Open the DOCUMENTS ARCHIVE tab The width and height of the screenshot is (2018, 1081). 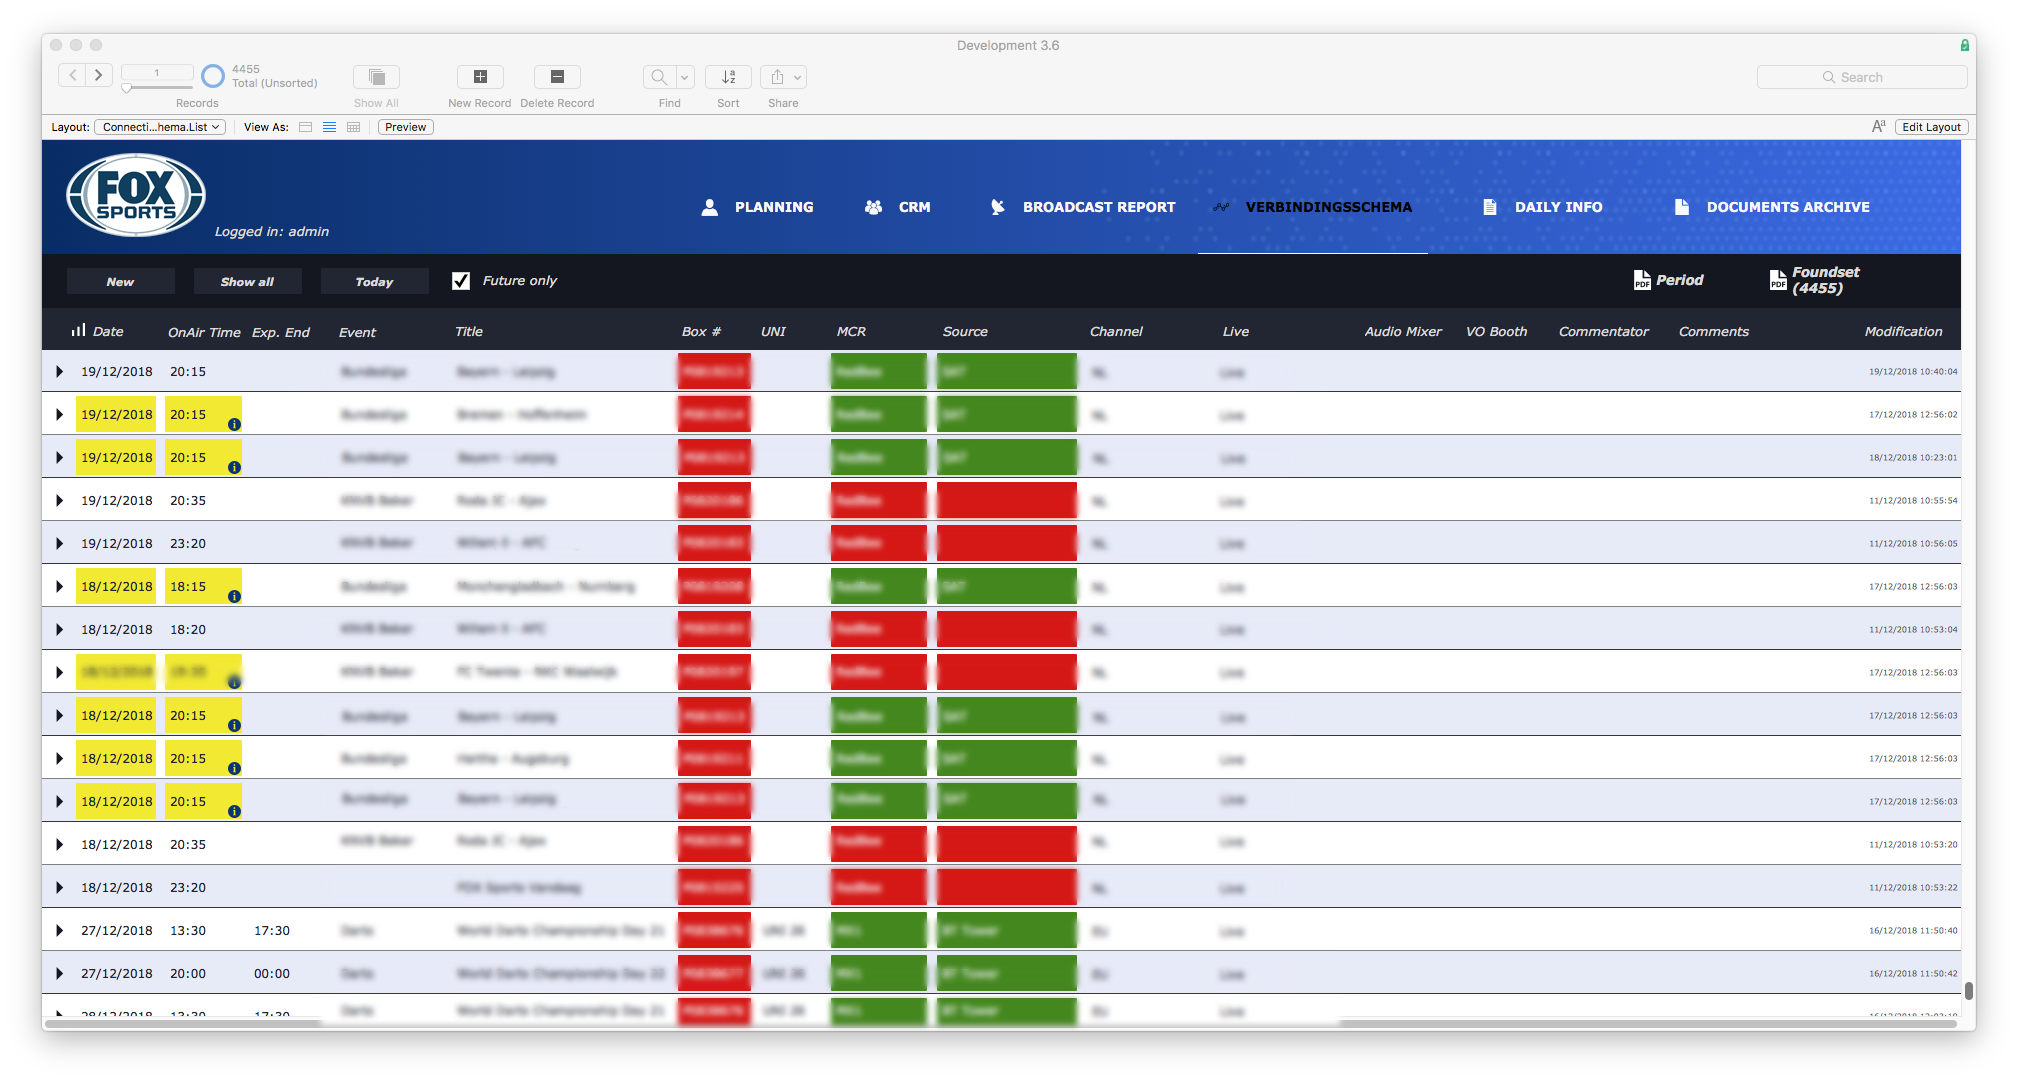[x=1771, y=207]
